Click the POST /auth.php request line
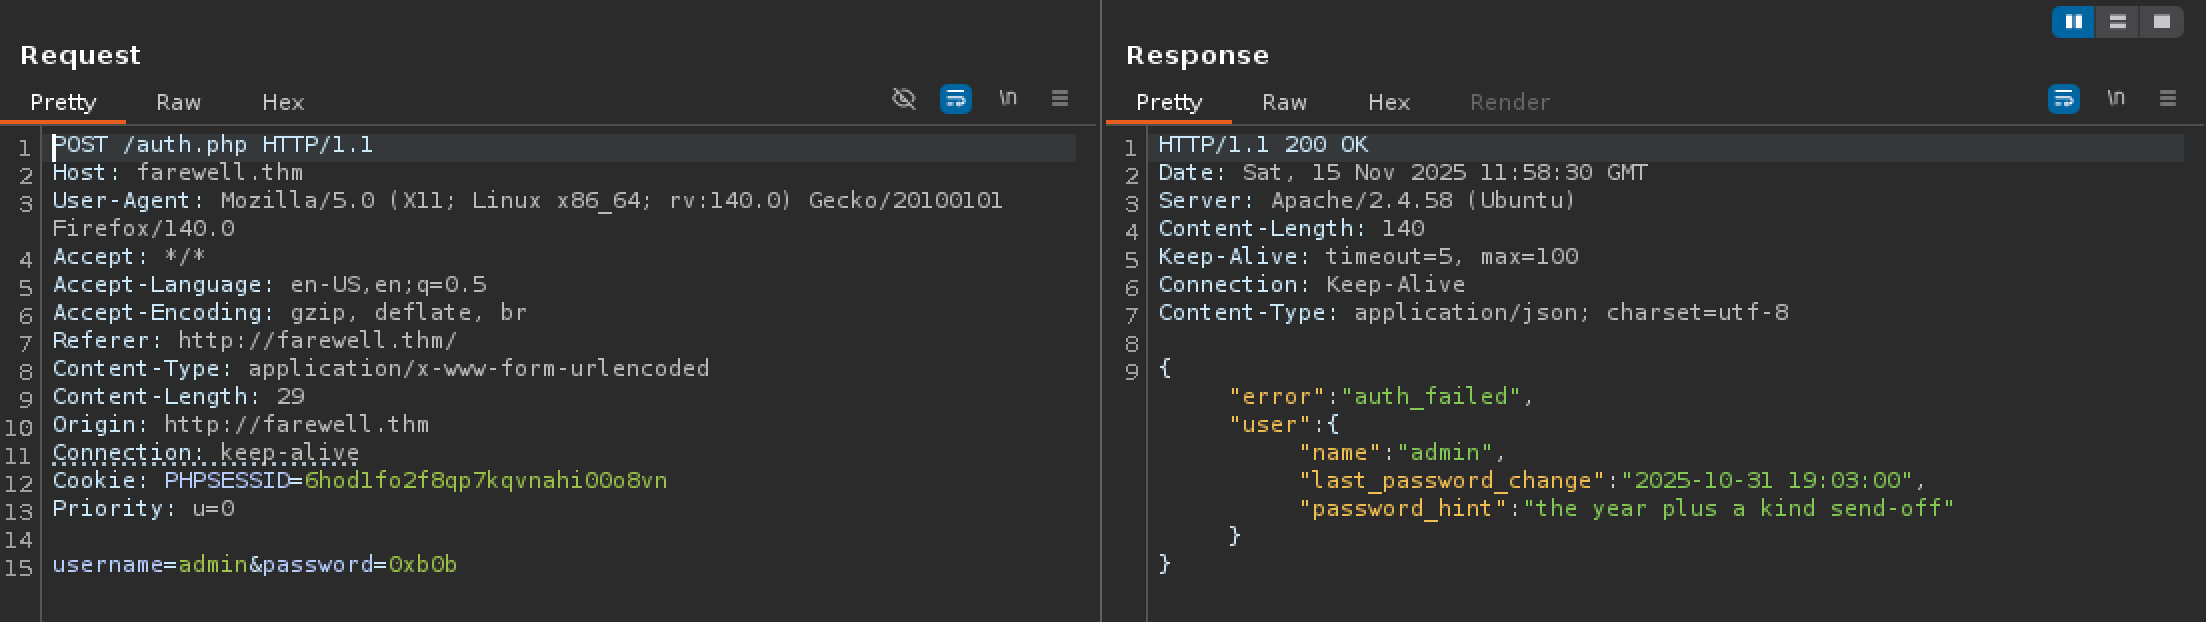This screenshot has height=622, width=2206. point(213,145)
